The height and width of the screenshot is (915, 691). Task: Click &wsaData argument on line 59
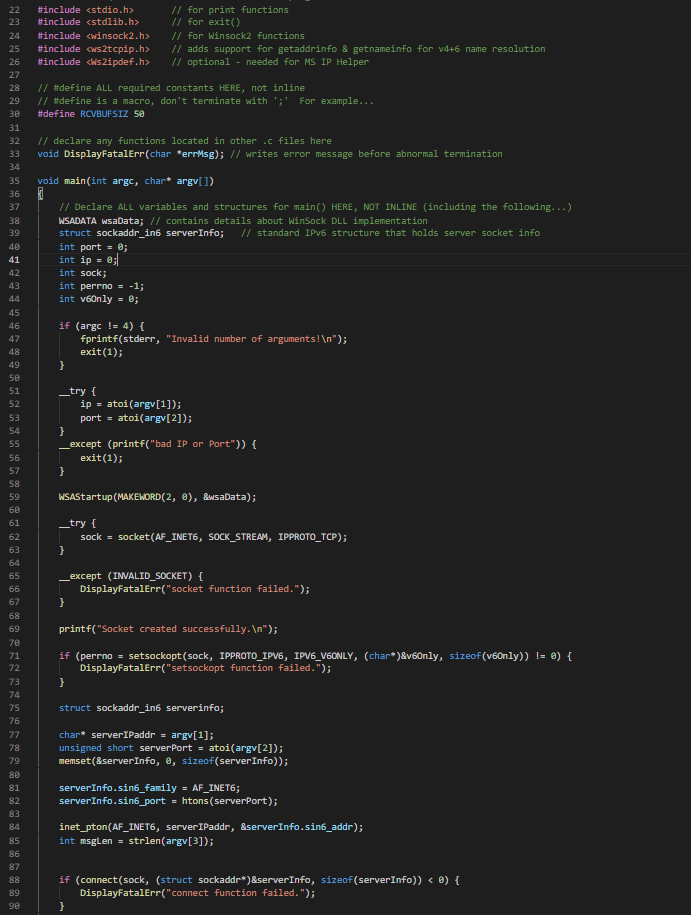pos(224,497)
